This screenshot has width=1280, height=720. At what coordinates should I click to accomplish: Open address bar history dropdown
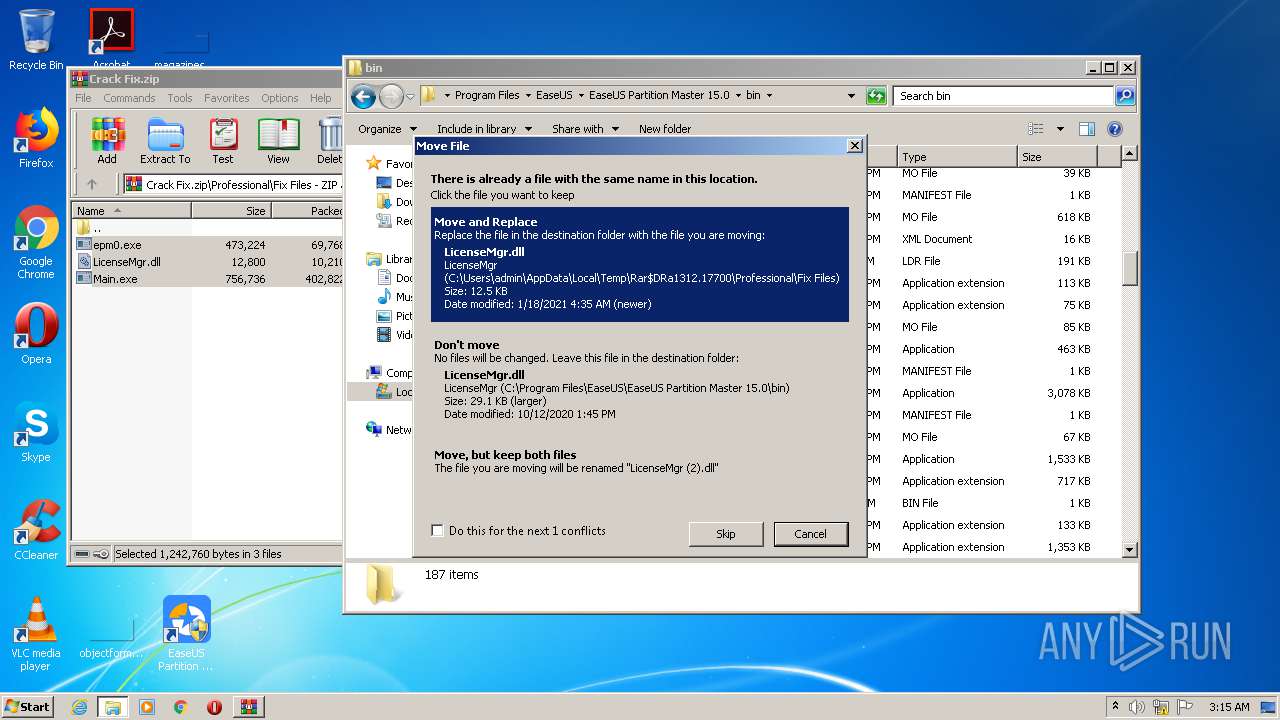click(851, 96)
